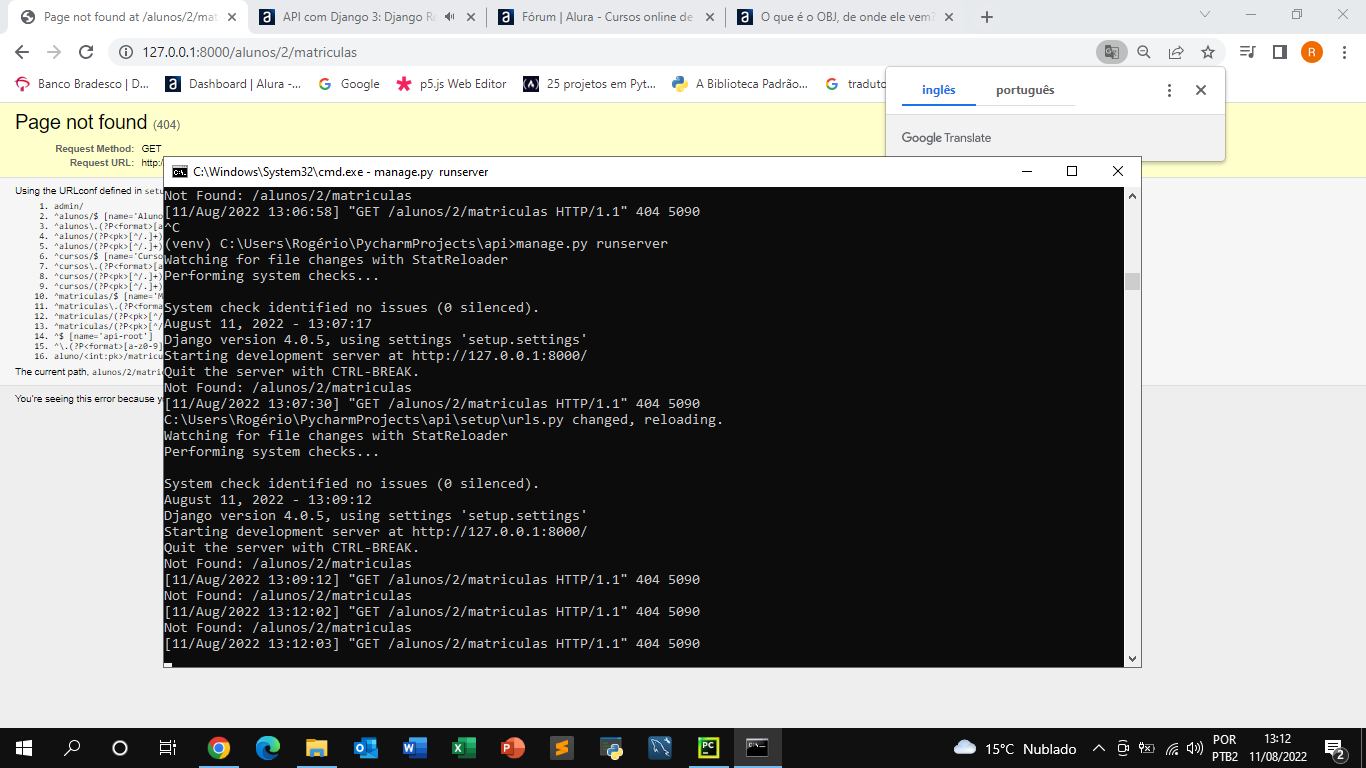Open File Explorer from the taskbar
The height and width of the screenshot is (768, 1366).
[317, 748]
